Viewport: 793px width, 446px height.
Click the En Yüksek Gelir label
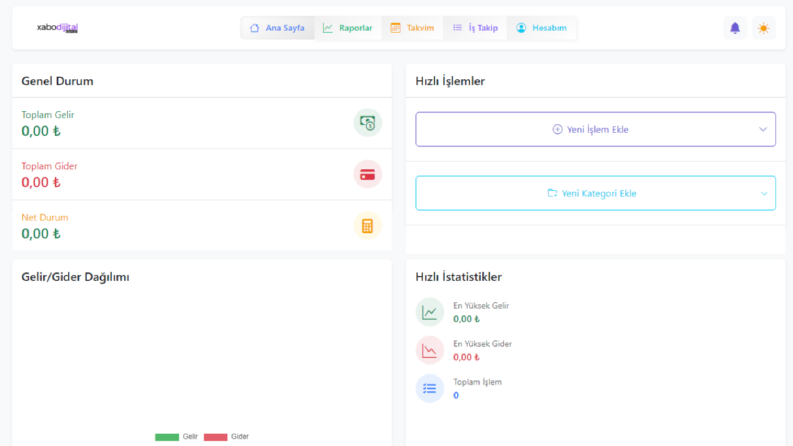click(x=481, y=305)
